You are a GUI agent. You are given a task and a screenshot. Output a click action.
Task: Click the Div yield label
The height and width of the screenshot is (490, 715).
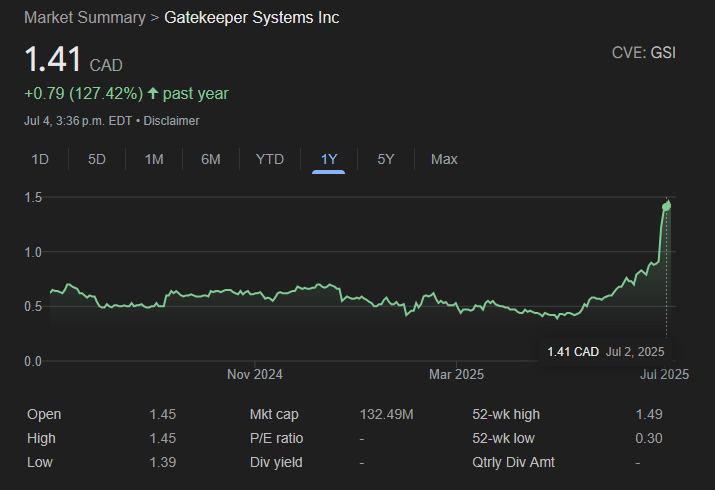pos(276,462)
